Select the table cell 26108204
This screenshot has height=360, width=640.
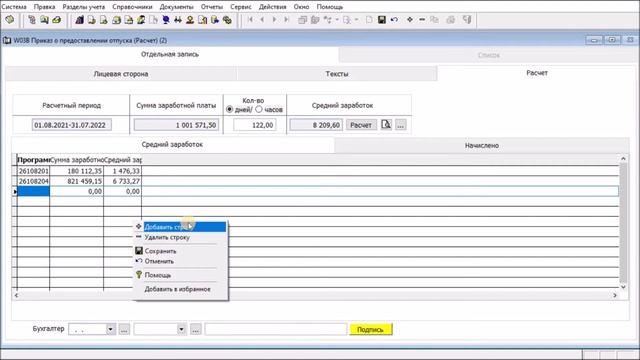point(33,181)
